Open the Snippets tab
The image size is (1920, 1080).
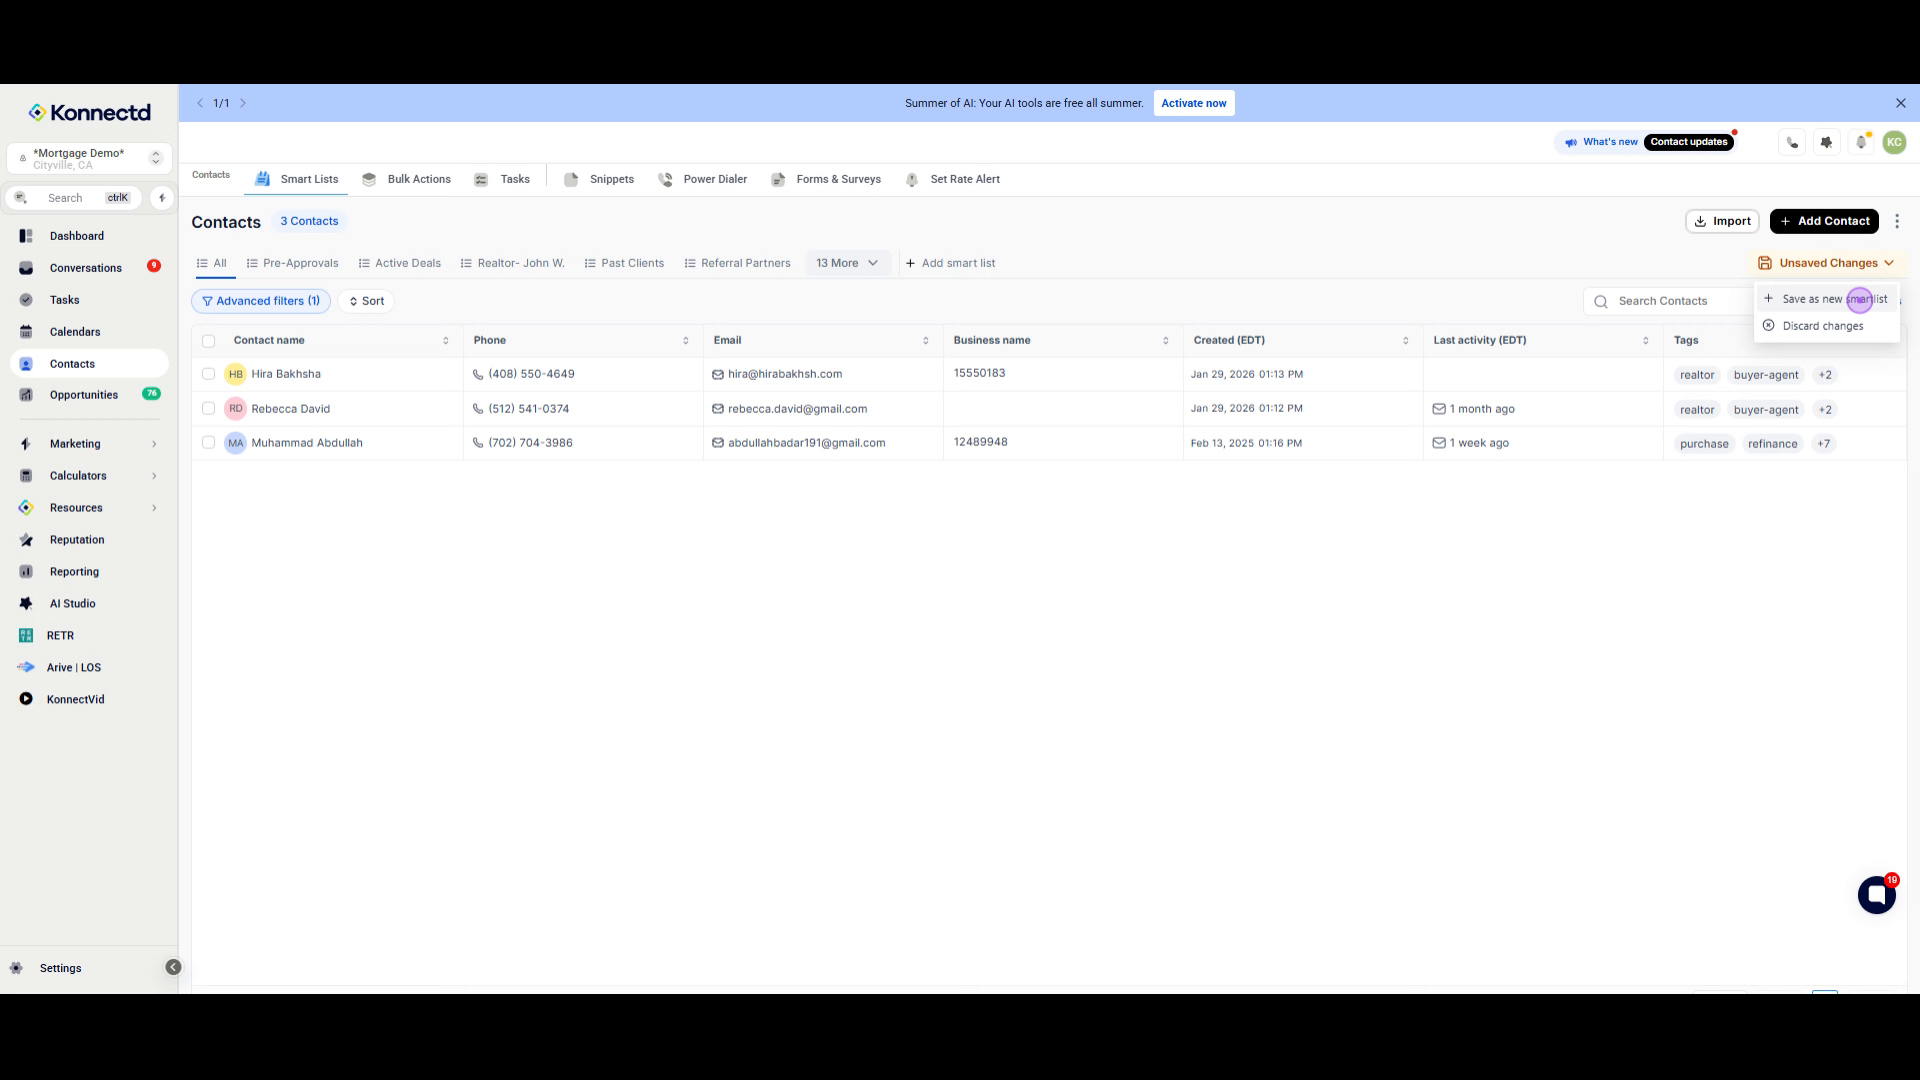(x=599, y=179)
